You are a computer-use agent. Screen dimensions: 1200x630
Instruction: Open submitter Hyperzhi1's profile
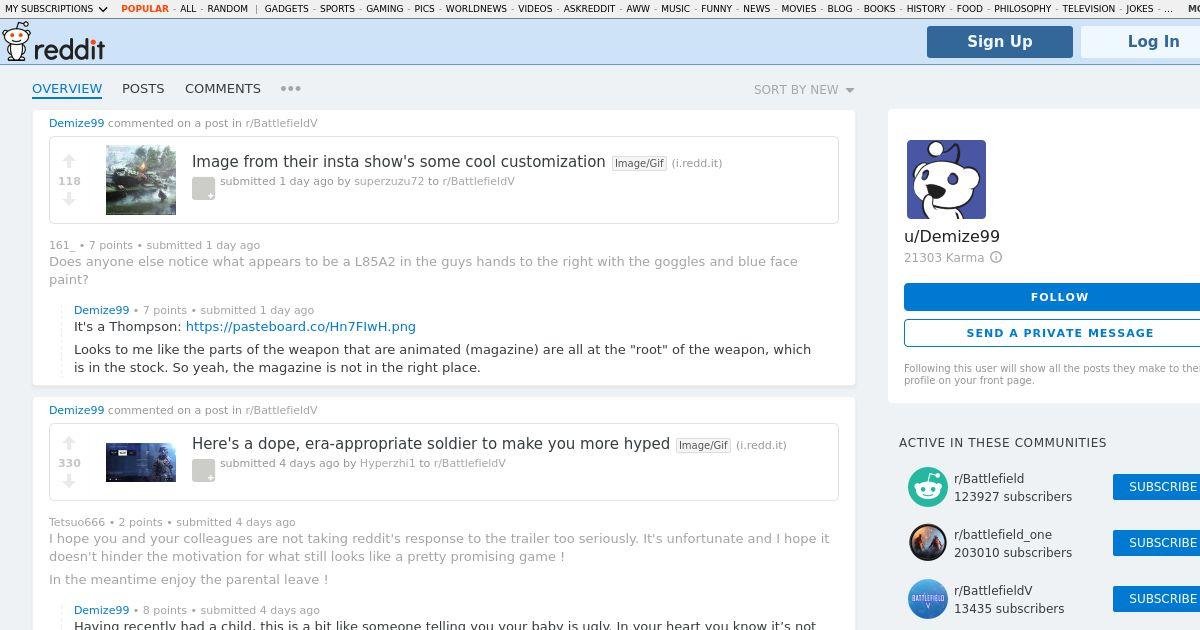(387, 464)
